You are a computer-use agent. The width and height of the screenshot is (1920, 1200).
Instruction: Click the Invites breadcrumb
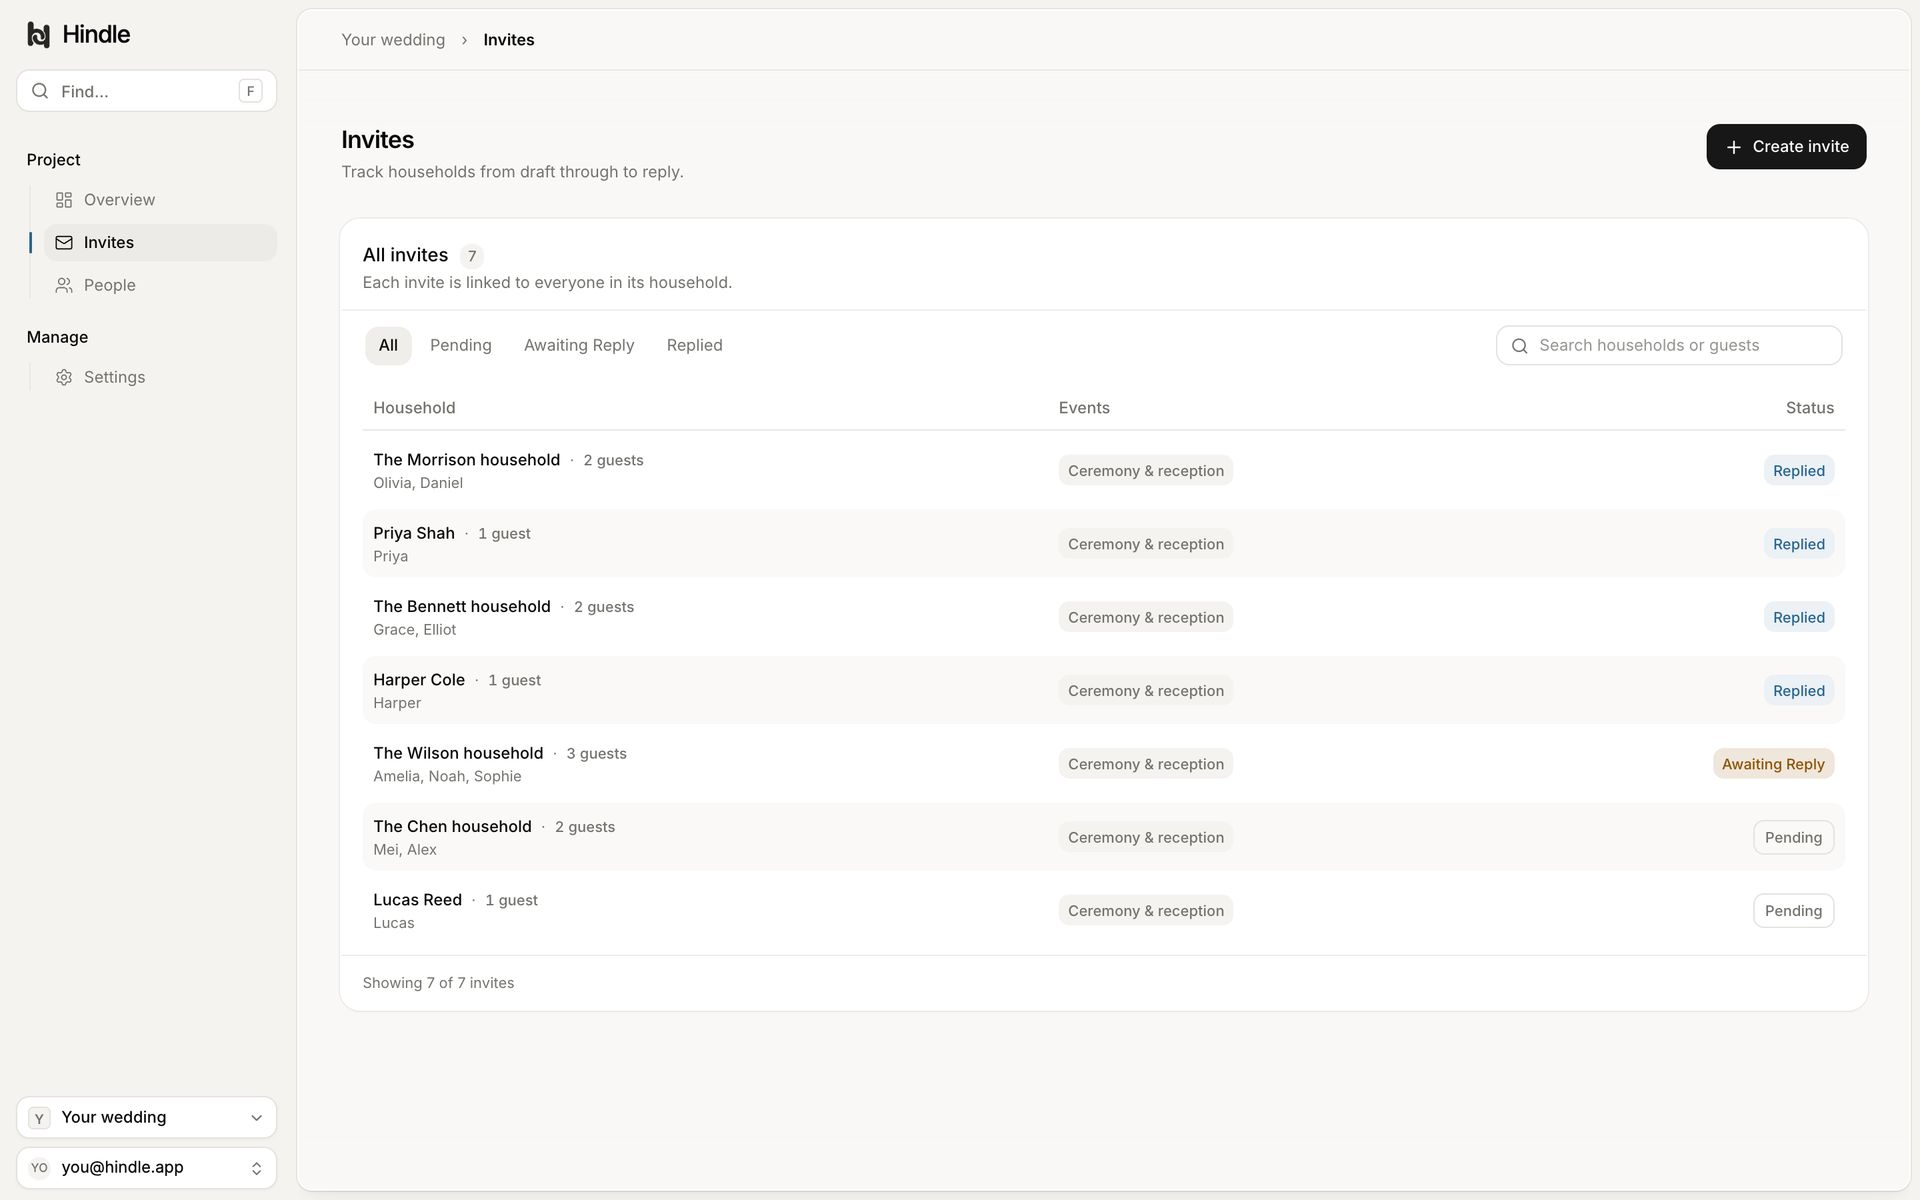(509, 40)
